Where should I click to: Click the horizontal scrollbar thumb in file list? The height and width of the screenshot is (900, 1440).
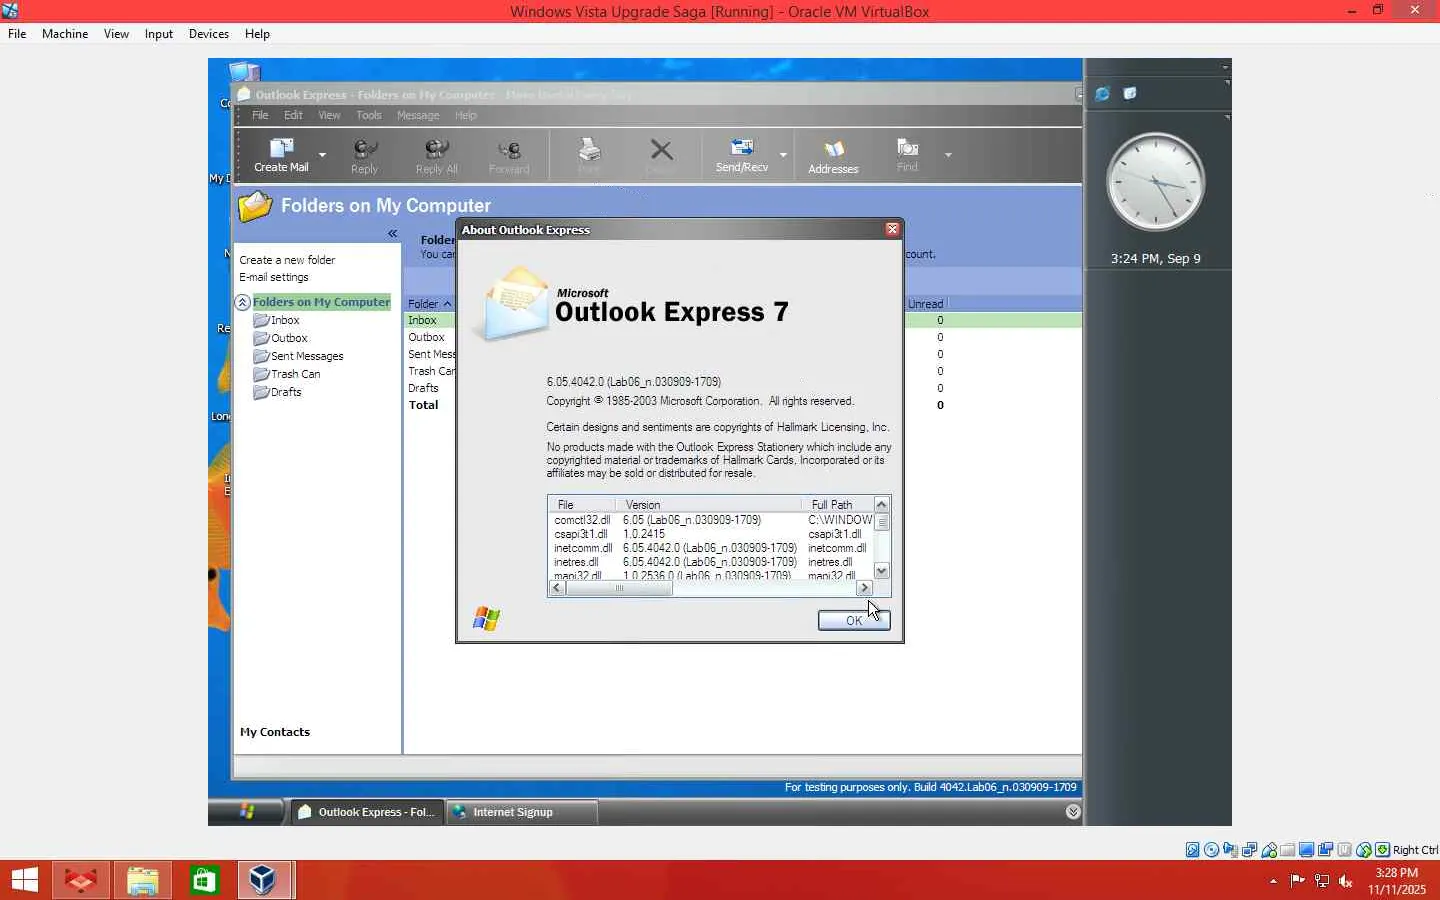[x=619, y=588]
